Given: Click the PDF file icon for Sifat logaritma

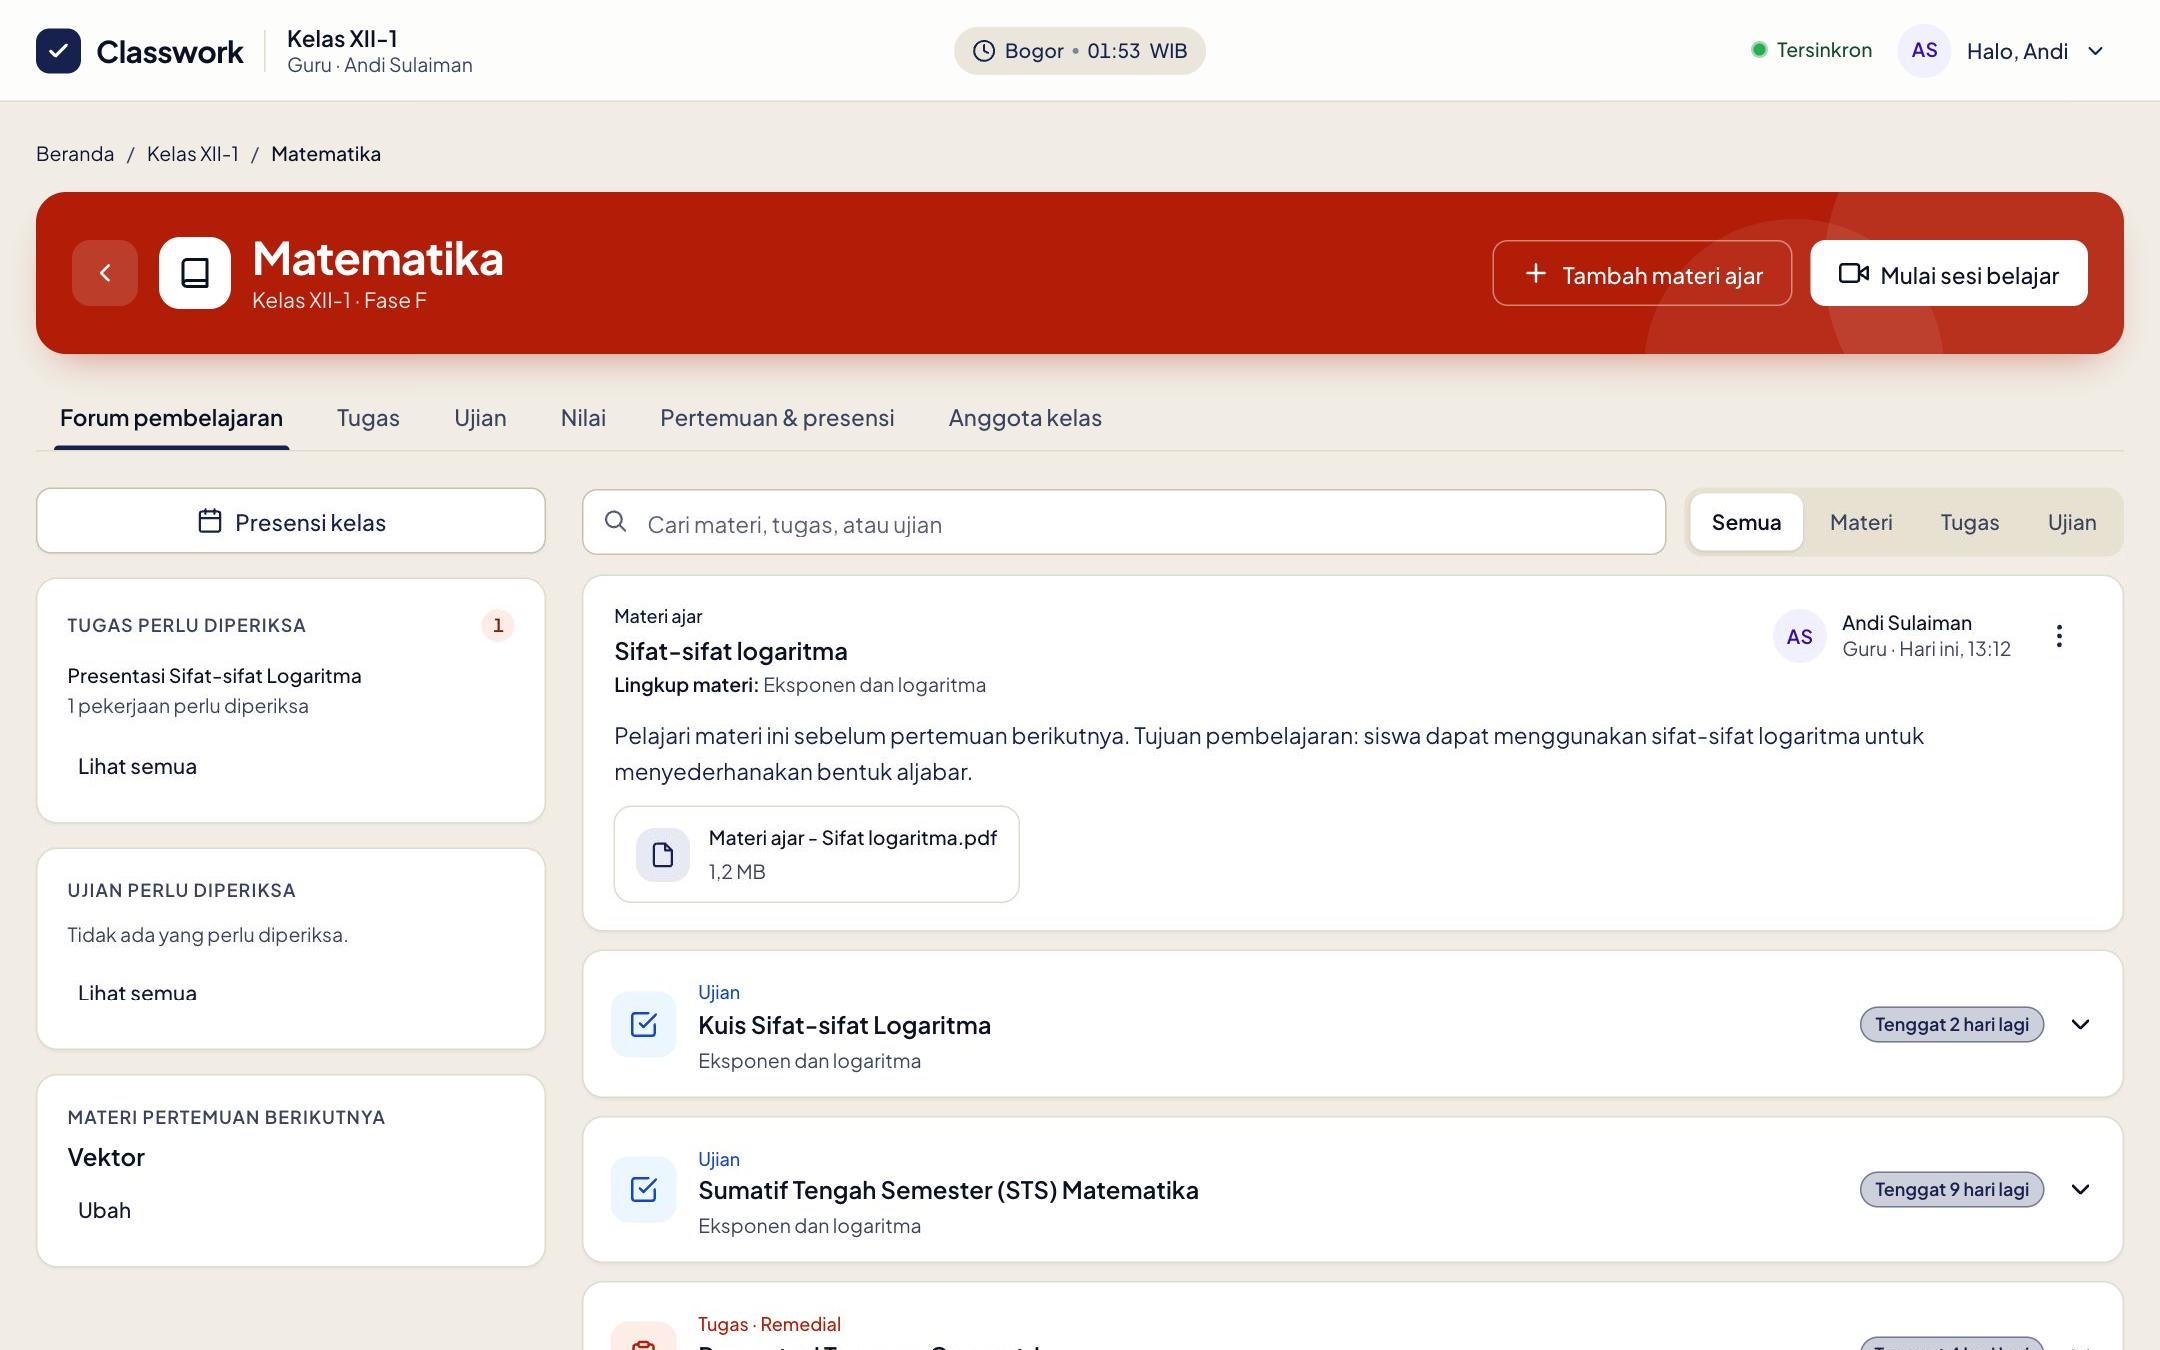Looking at the screenshot, I should (x=663, y=855).
